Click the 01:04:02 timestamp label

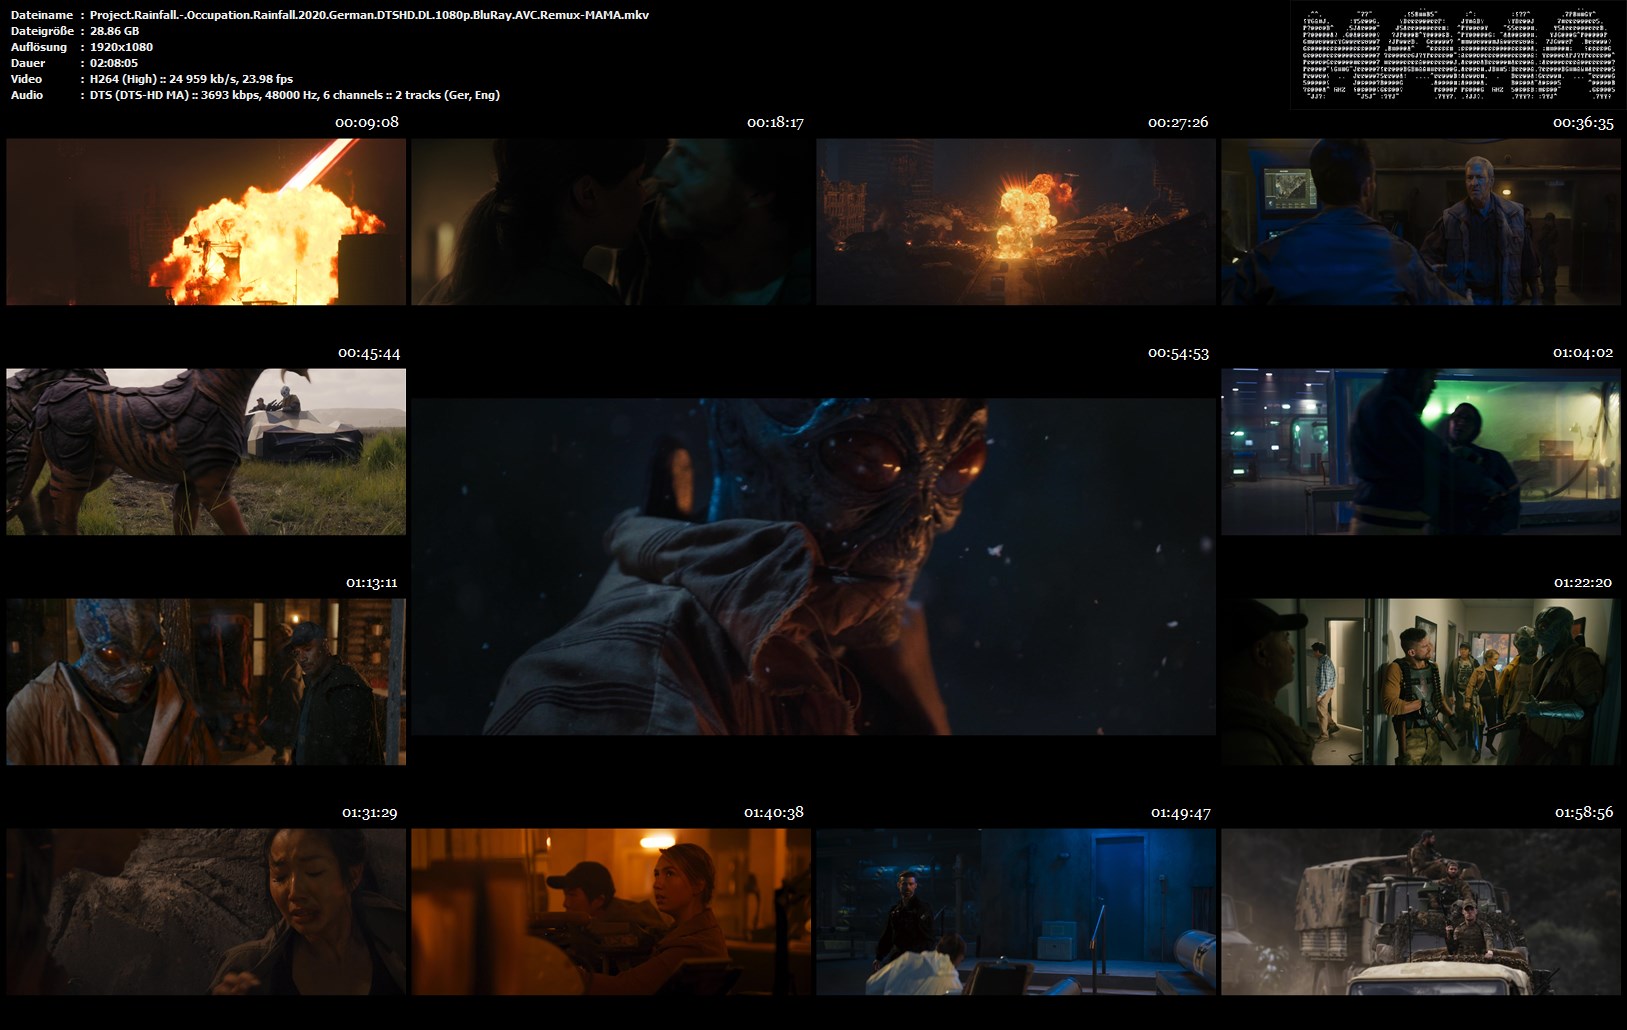(x=1582, y=353)
